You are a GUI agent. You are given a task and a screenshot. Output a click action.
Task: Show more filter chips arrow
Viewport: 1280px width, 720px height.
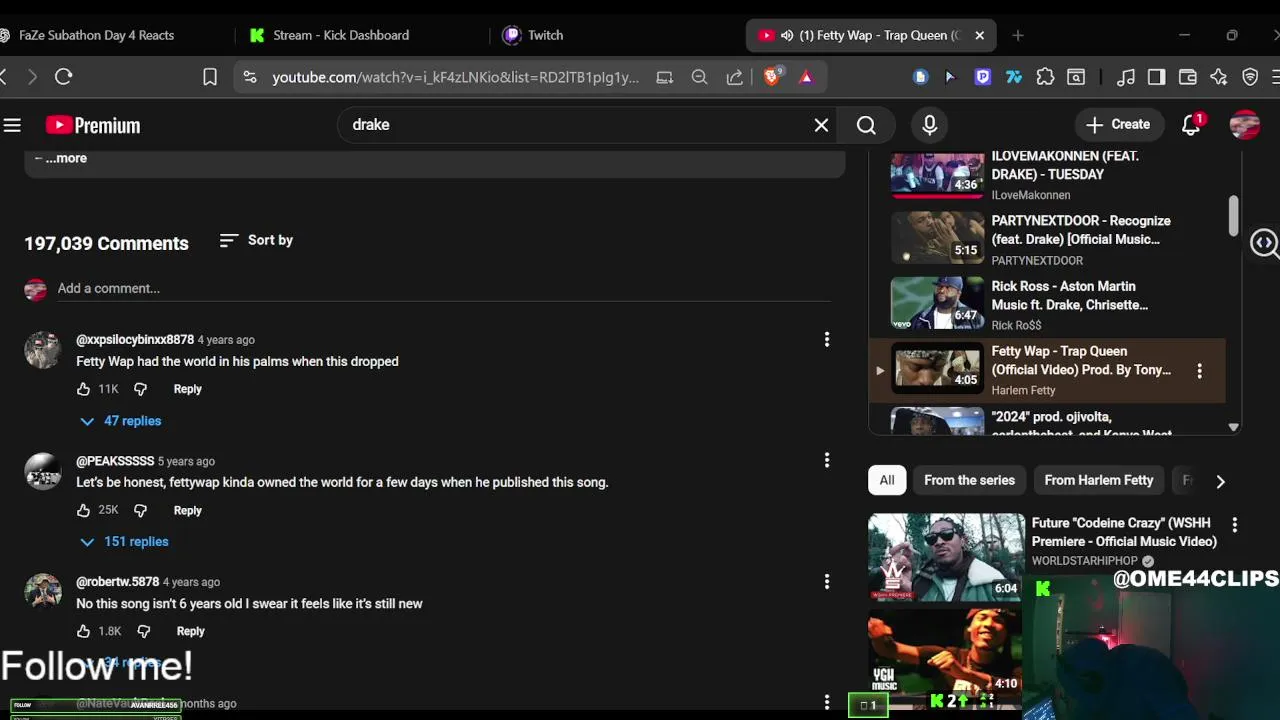[1220, 481]
